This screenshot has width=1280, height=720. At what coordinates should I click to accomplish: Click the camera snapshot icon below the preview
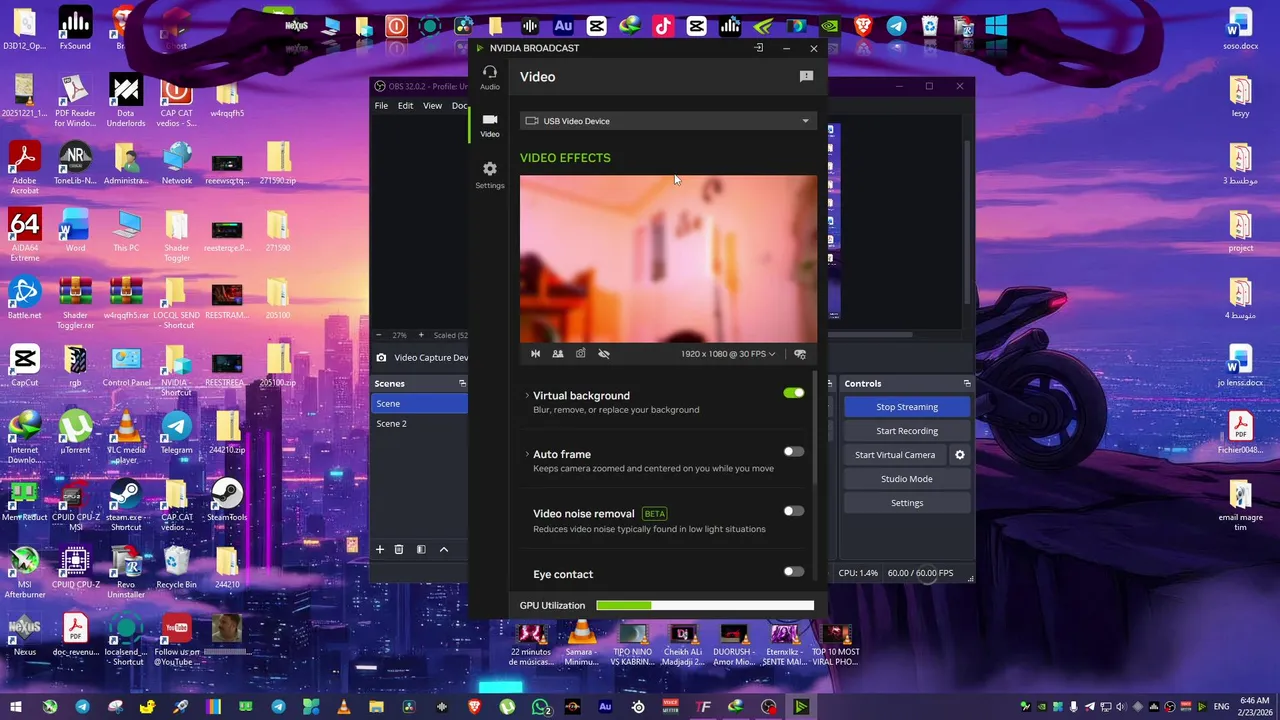580,353
